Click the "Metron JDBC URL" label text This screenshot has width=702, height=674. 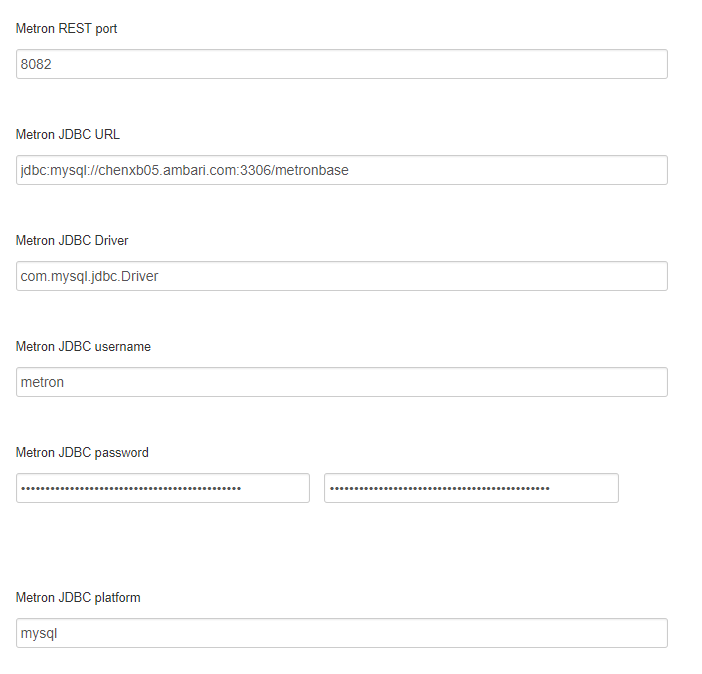pos(68,135)
